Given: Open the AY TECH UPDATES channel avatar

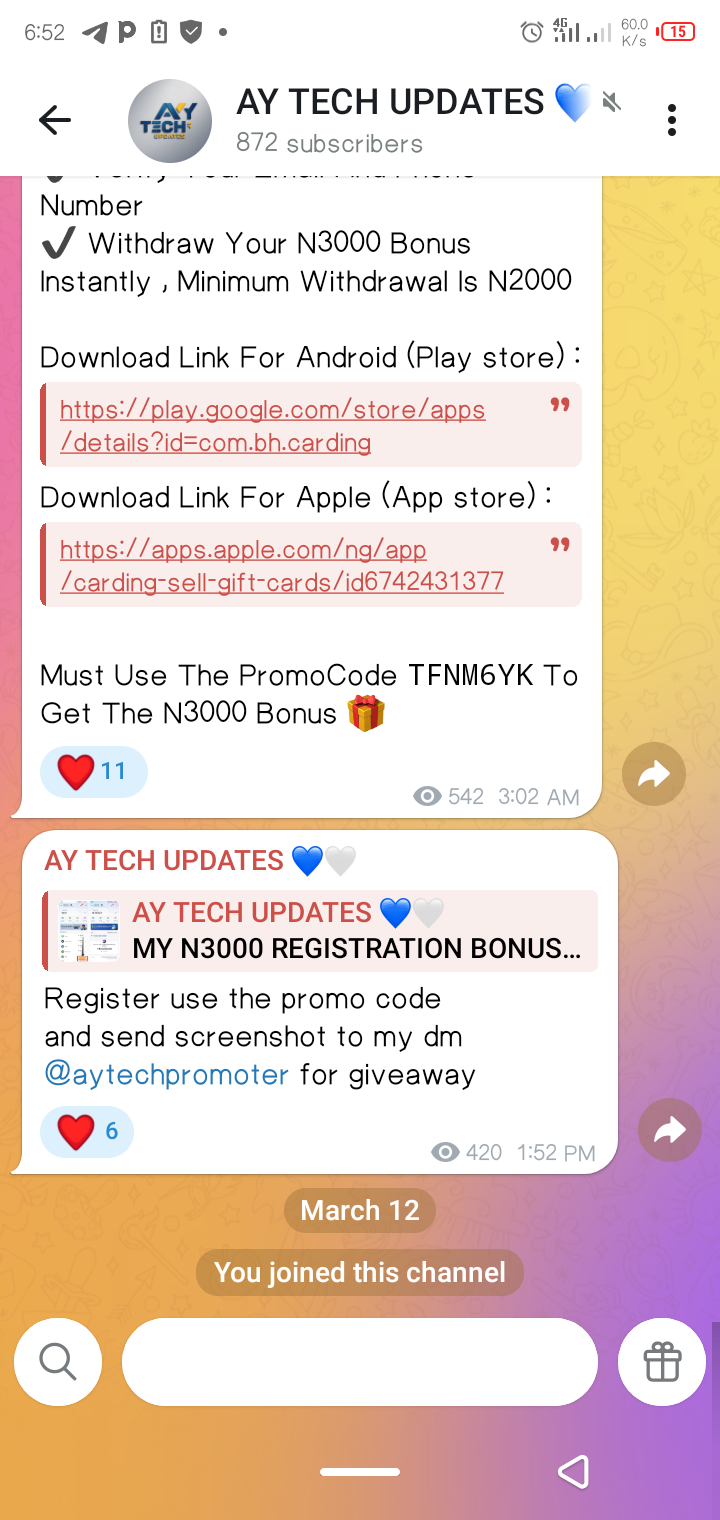Looking at the screenshot, I should (170, 121).
